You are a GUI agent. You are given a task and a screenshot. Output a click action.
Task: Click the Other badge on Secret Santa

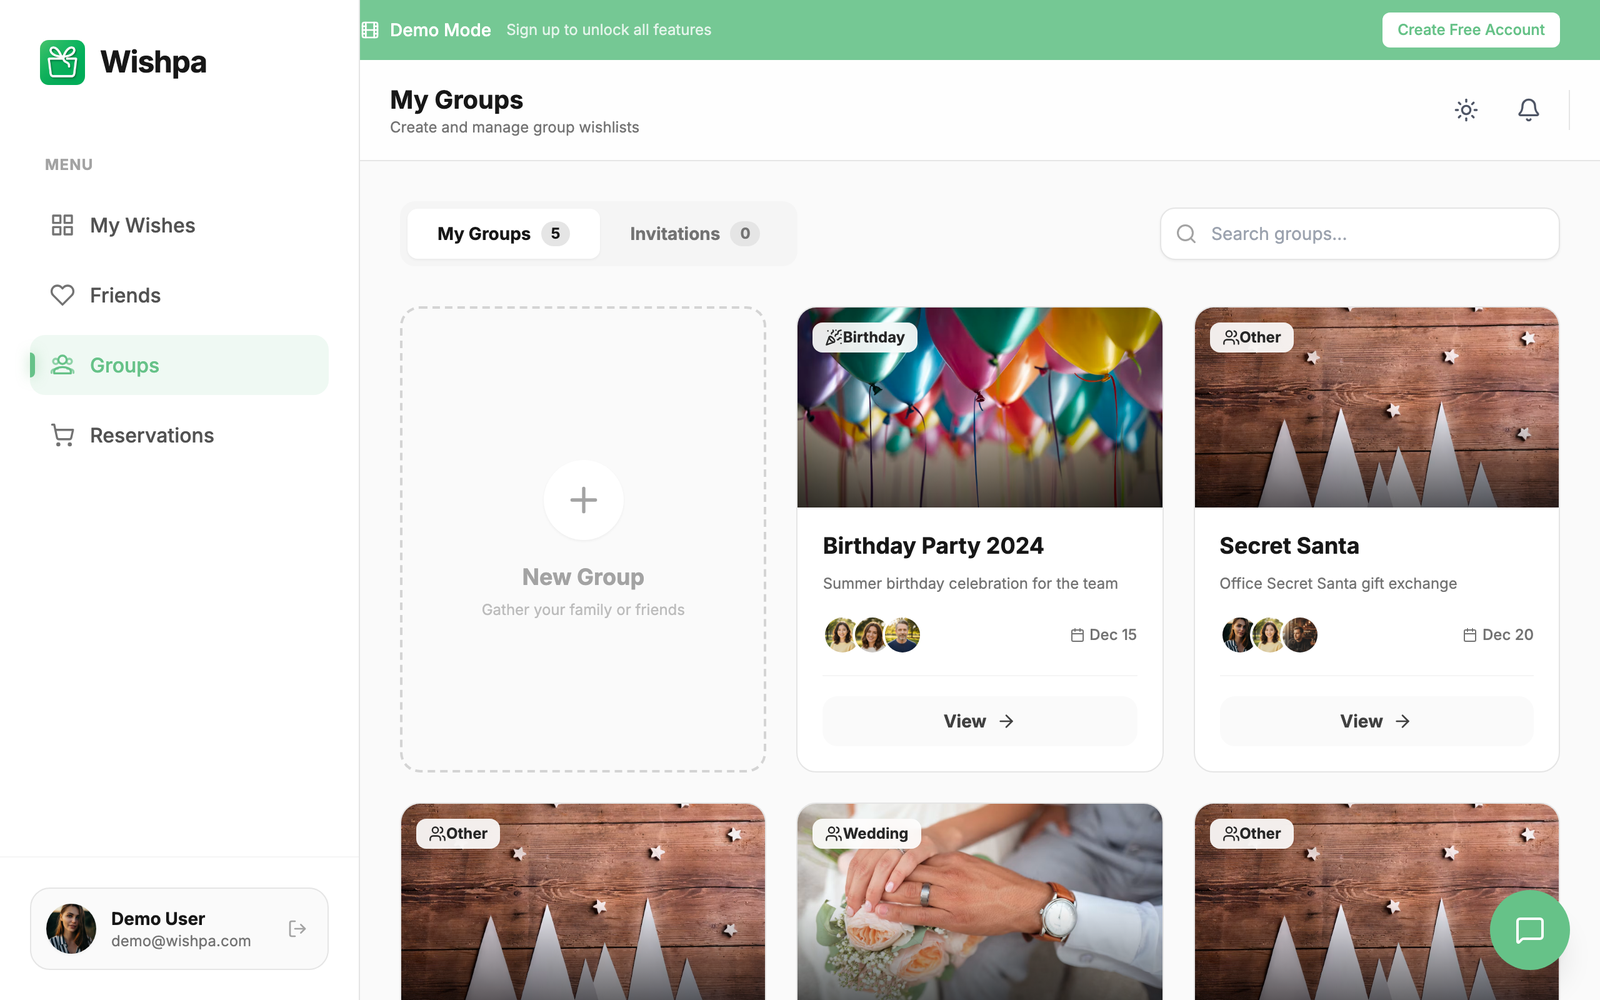(1252, 337)
